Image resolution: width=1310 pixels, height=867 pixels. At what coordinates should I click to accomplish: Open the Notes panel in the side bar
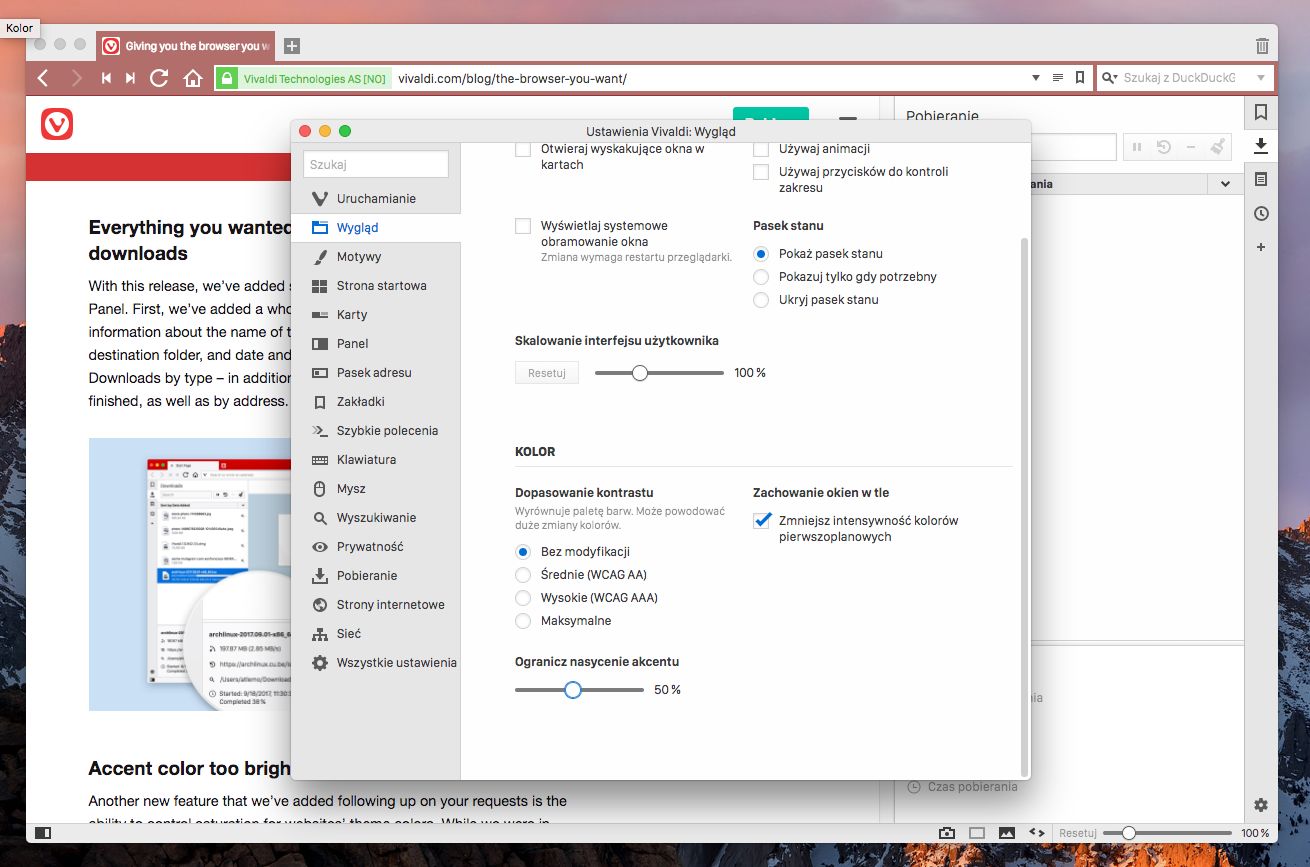pos(1261,180)
